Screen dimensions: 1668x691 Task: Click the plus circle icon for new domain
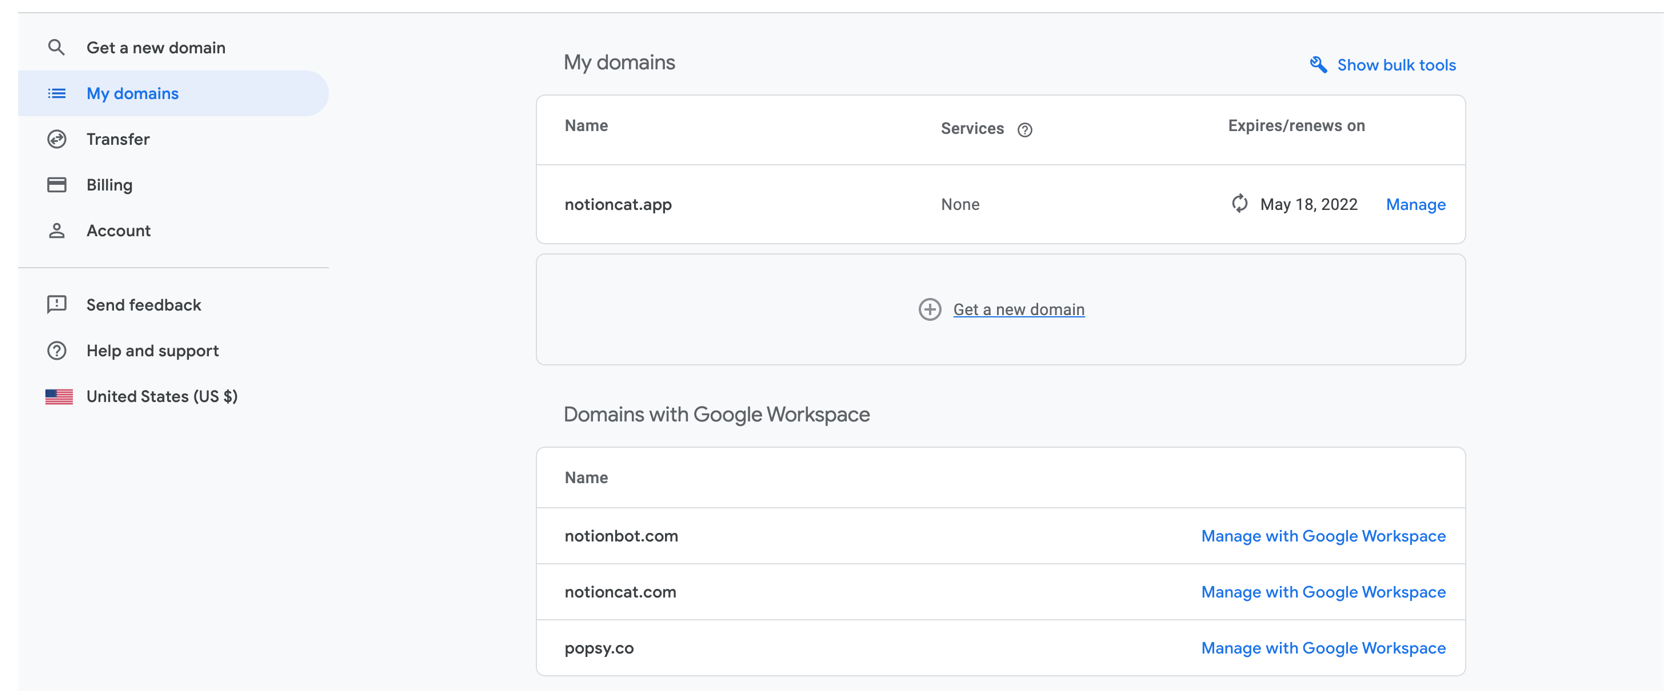929,310
